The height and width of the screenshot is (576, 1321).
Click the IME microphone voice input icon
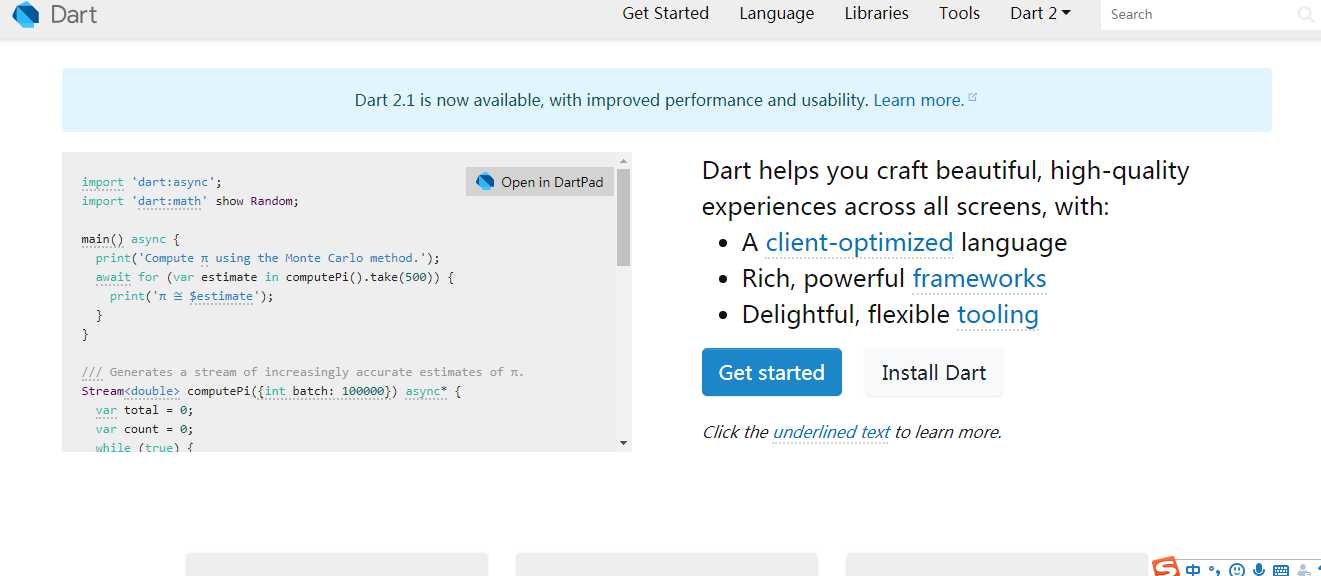click(1259, 570)
